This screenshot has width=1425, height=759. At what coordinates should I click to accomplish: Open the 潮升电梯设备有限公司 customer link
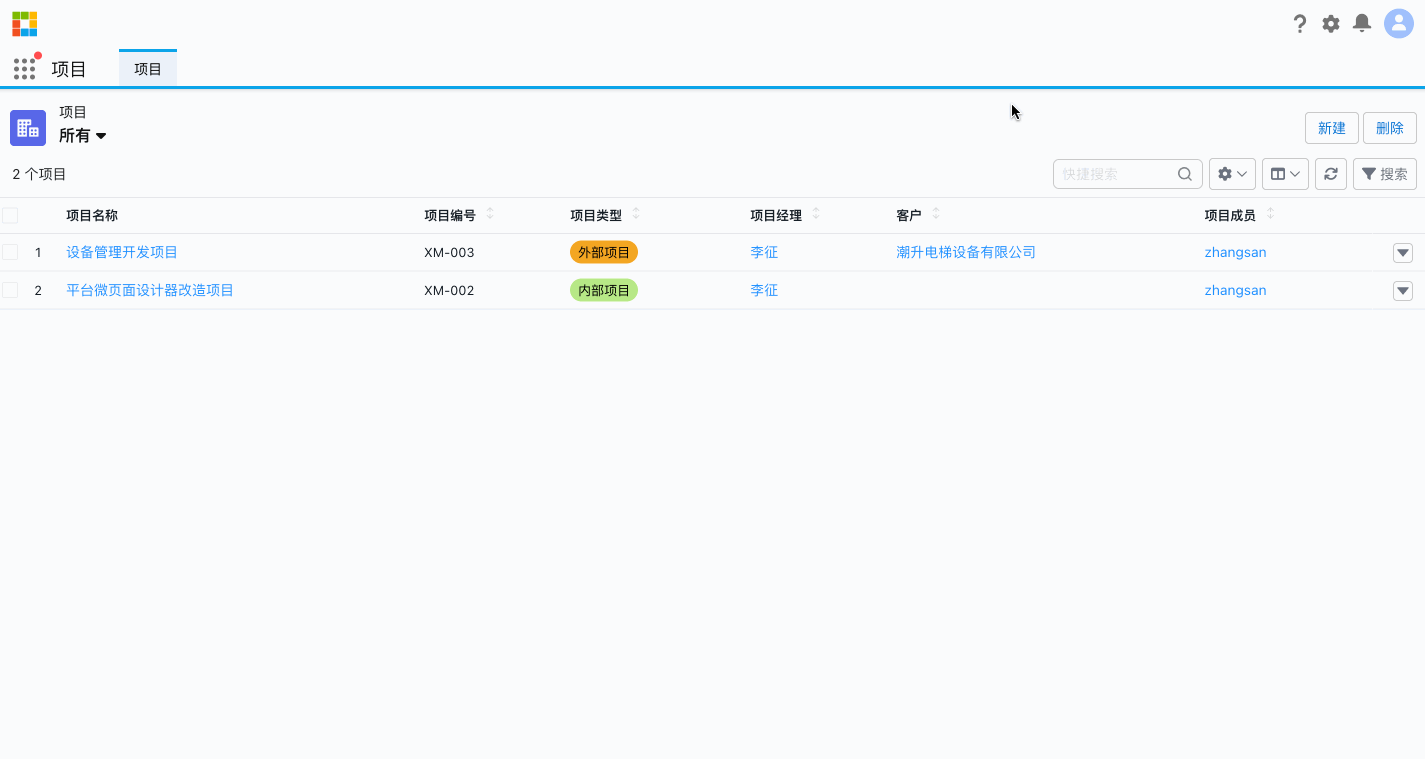(966, 252)
